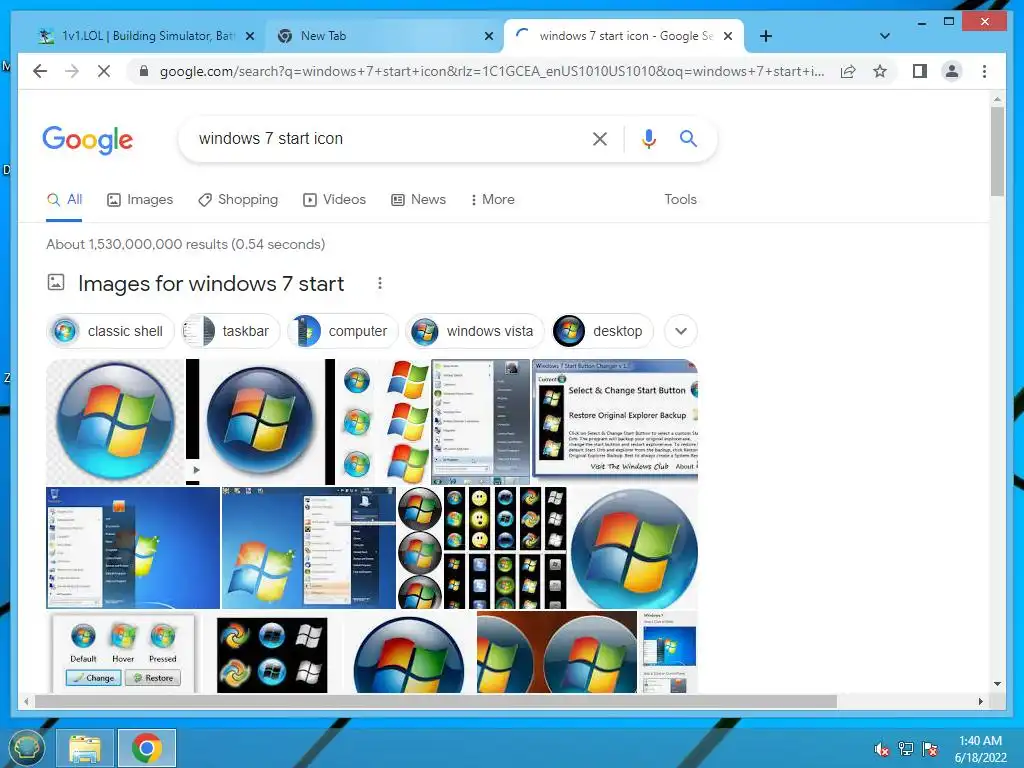Image resolution: width=1024 pixels, height=768 pixels.
Task: Click the horizontal scrollbar thumb
Action: (x=436, y=701)
